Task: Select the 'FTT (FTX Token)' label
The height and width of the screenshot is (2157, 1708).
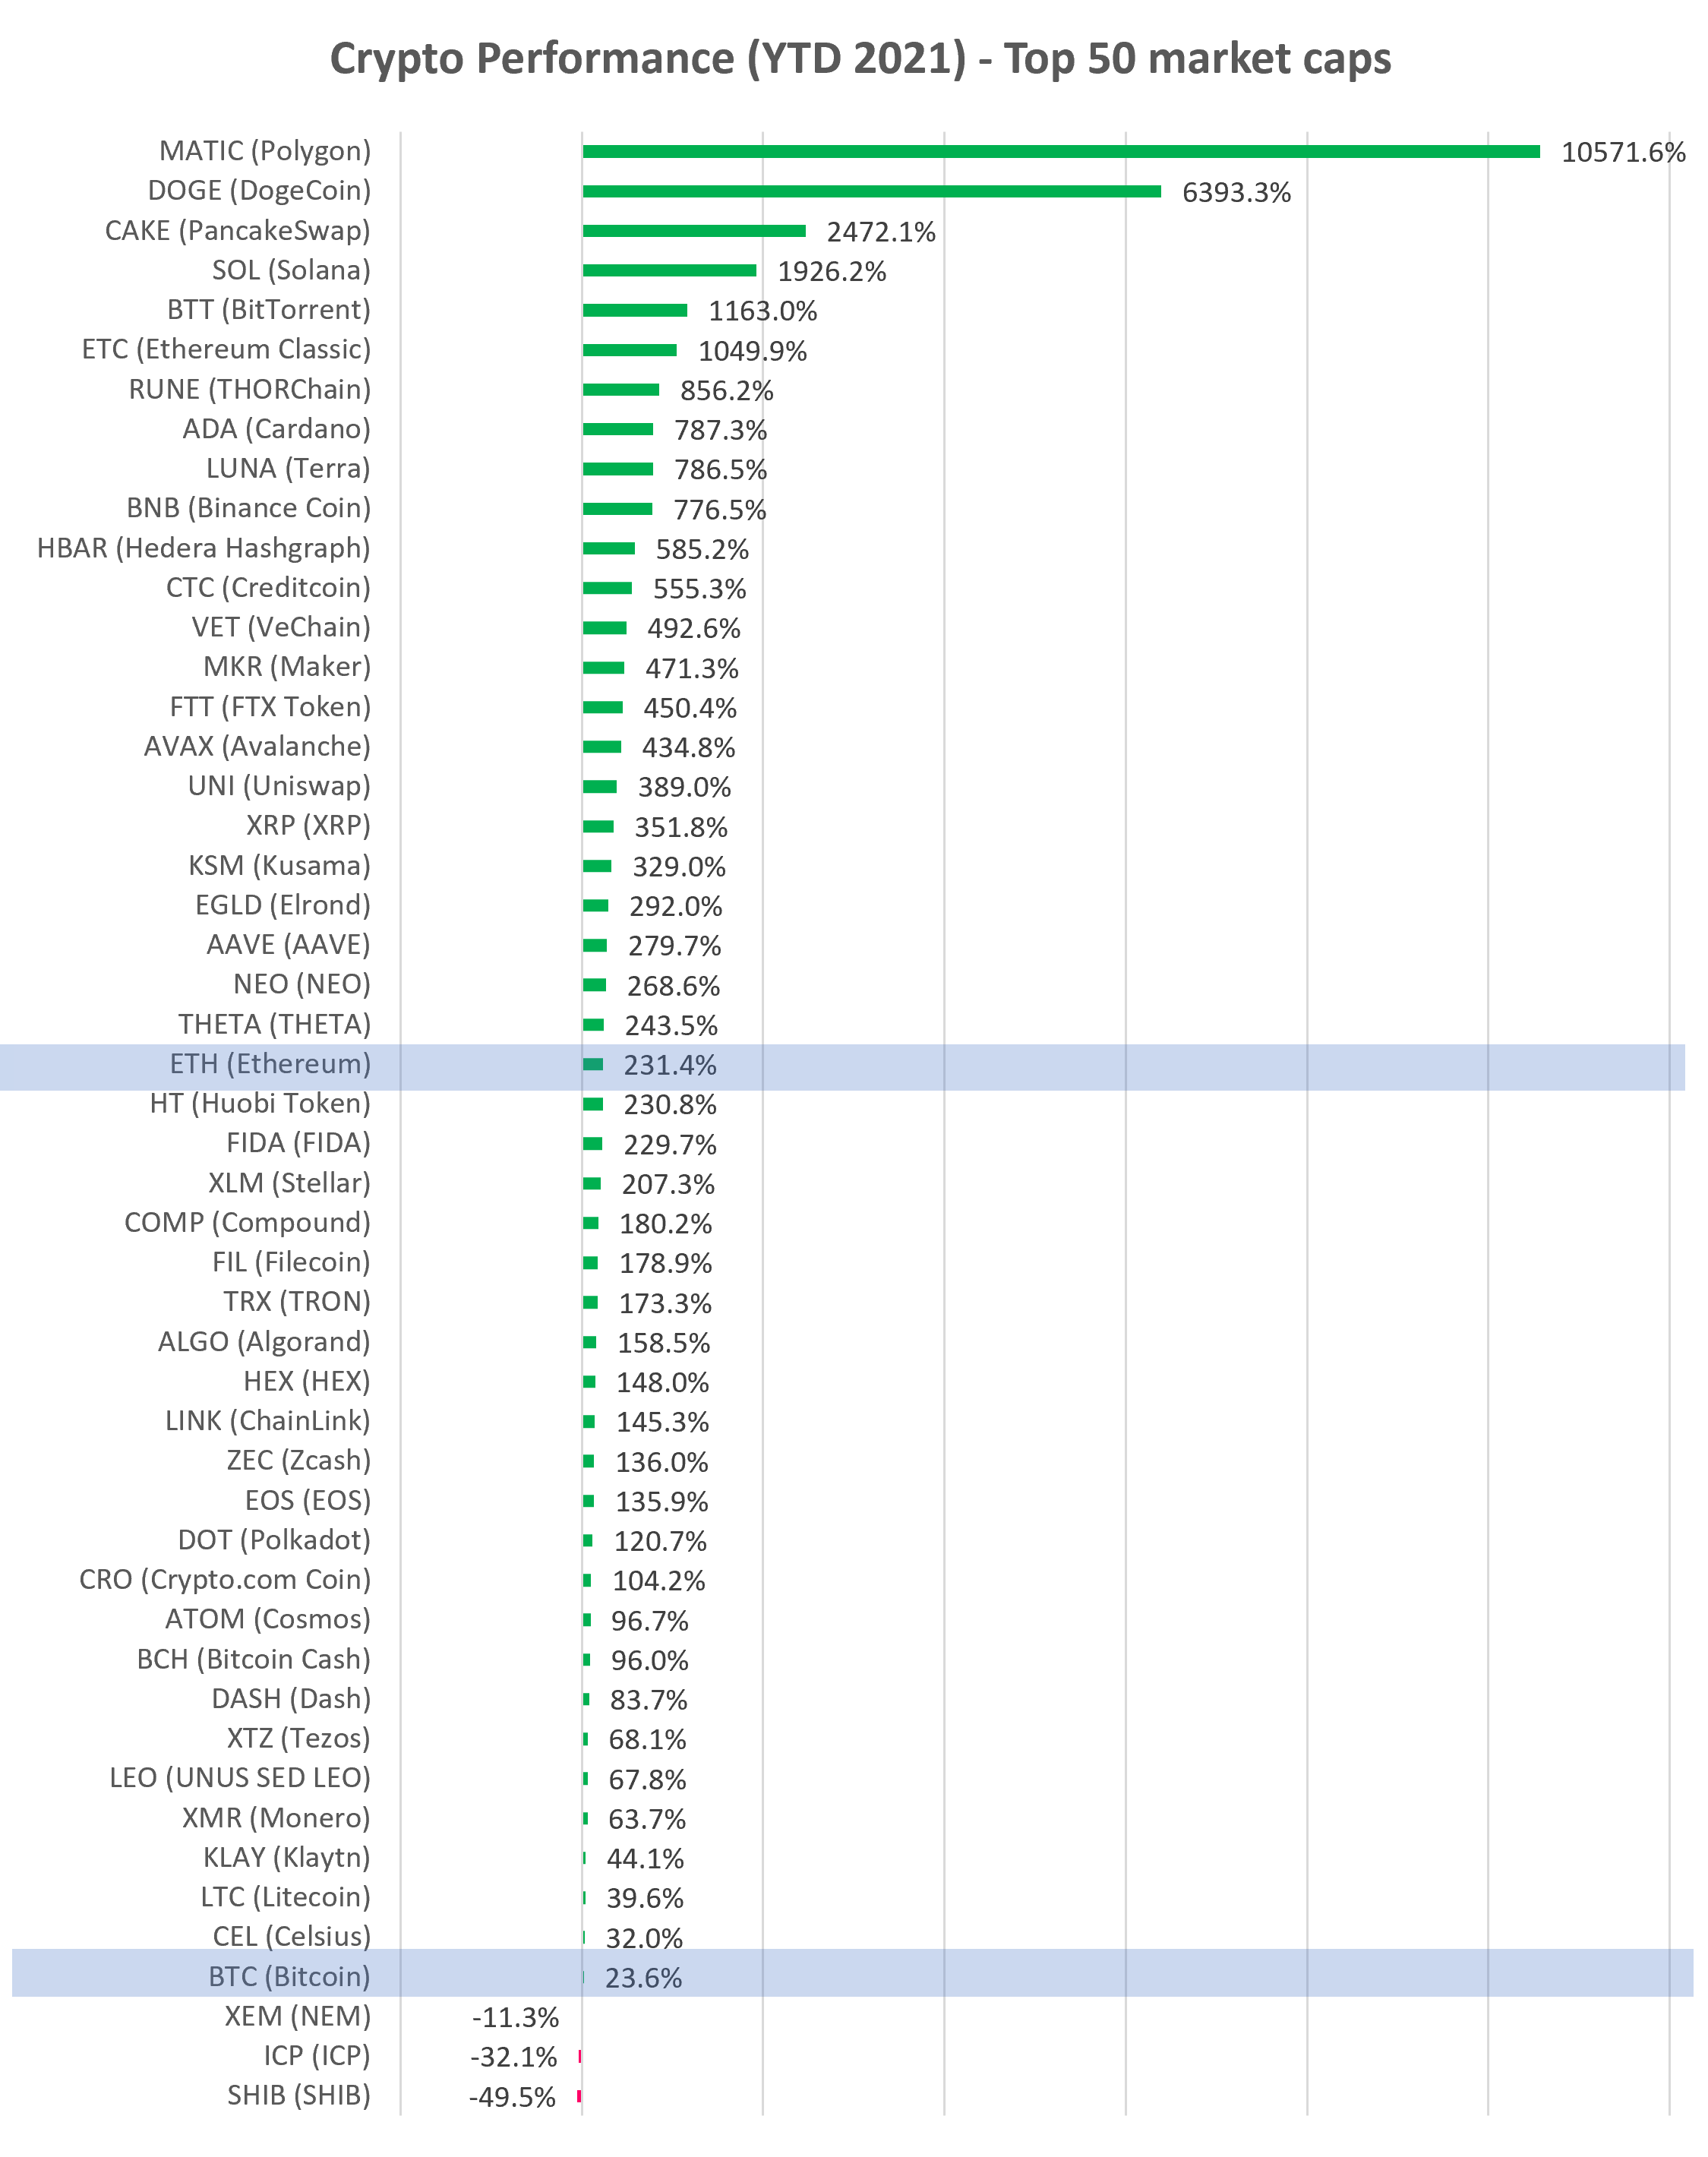Action: (x=270, y=707)
